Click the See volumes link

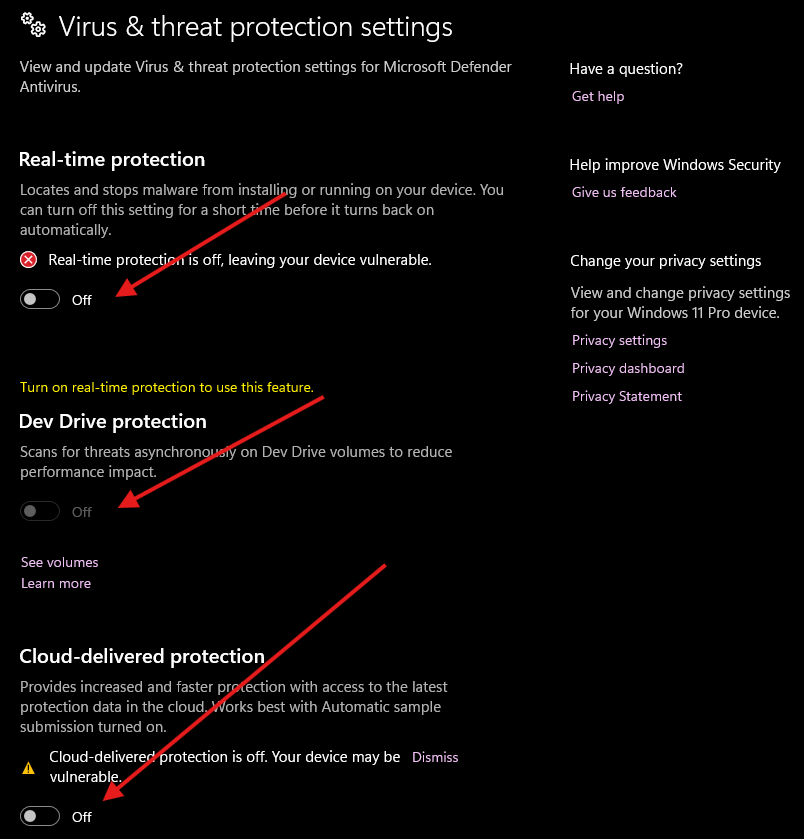[x=59, y=562]
